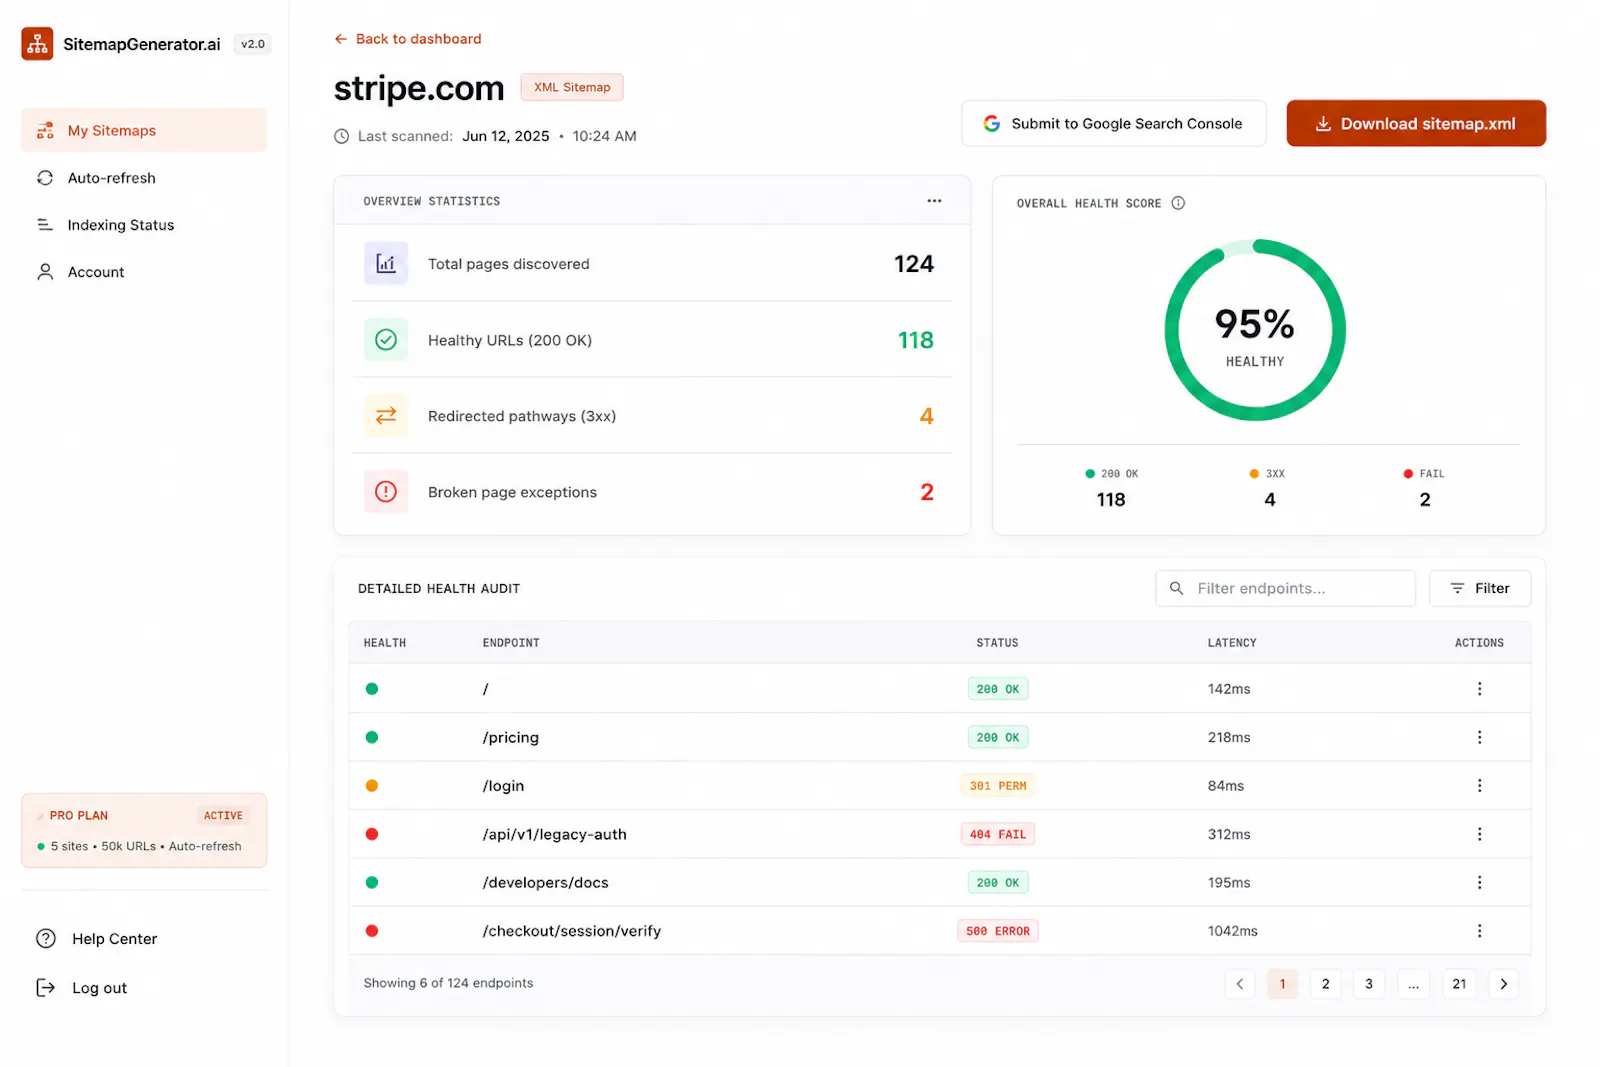Screen dimensions: 1600x1067
Task: Click red health dot of /api/v1/legacy-auth
Action: coord(372,834)
